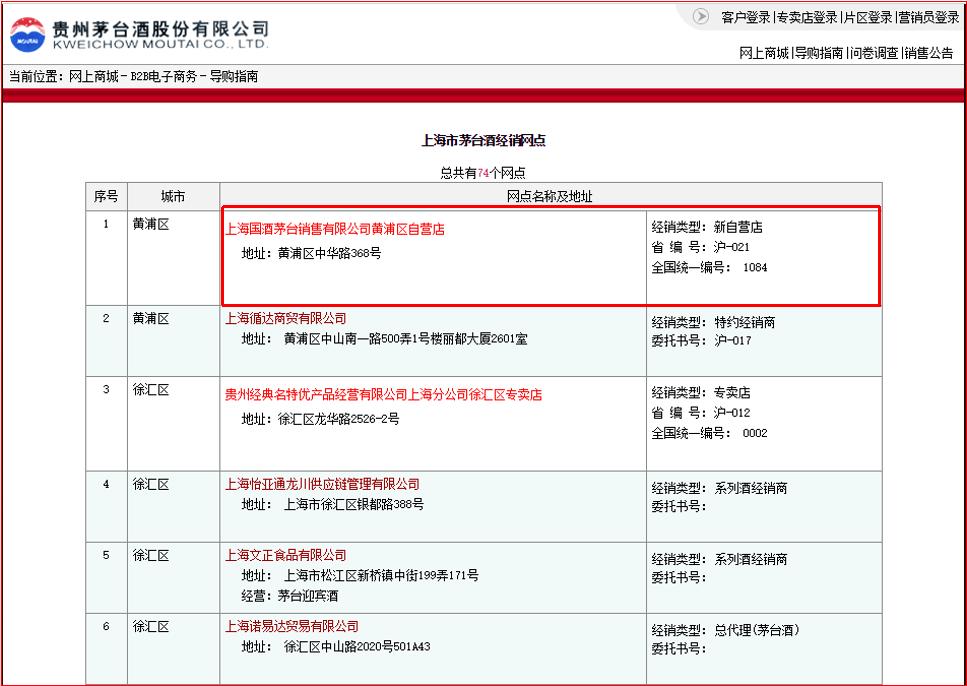Click the gray arrow circle beside login links

(703, 16)
